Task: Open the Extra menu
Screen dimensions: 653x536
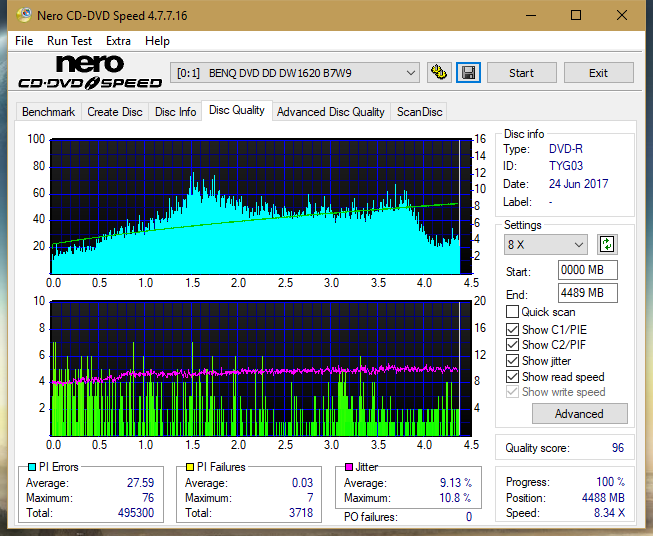Action: (x=118, y=41)
